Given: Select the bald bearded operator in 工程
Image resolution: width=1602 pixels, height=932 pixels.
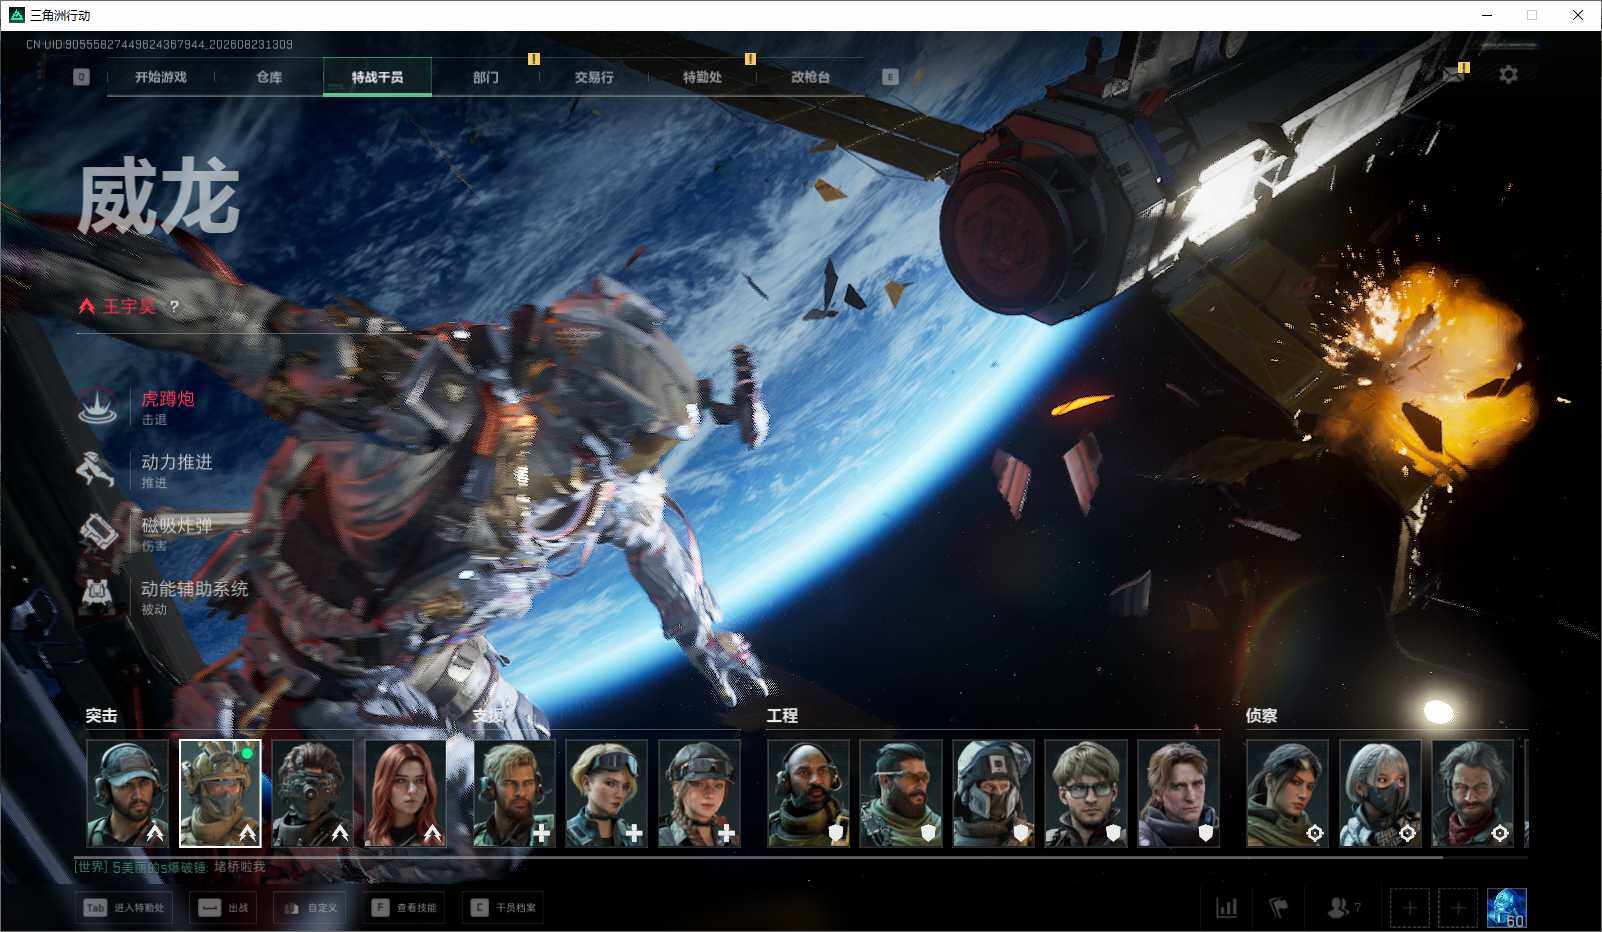Looking at the screenshot, I should click(808, 793).
